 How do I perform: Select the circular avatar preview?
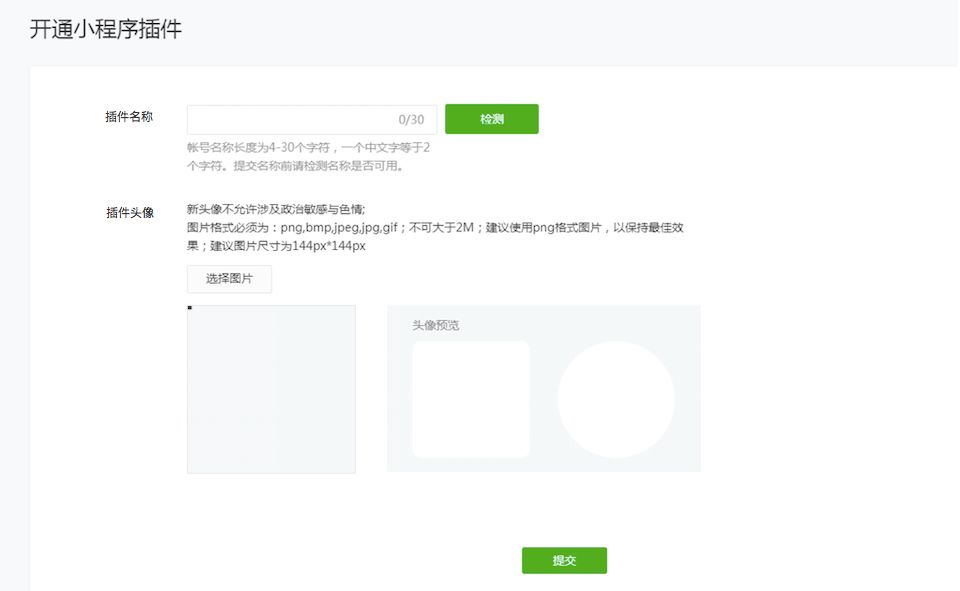(616, 399)
